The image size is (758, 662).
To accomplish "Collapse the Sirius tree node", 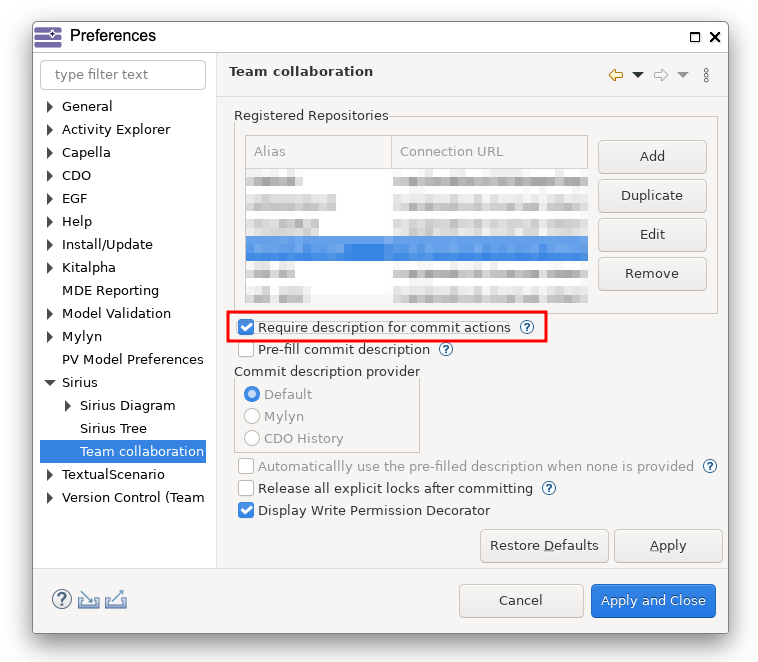I will pos(50,382).
